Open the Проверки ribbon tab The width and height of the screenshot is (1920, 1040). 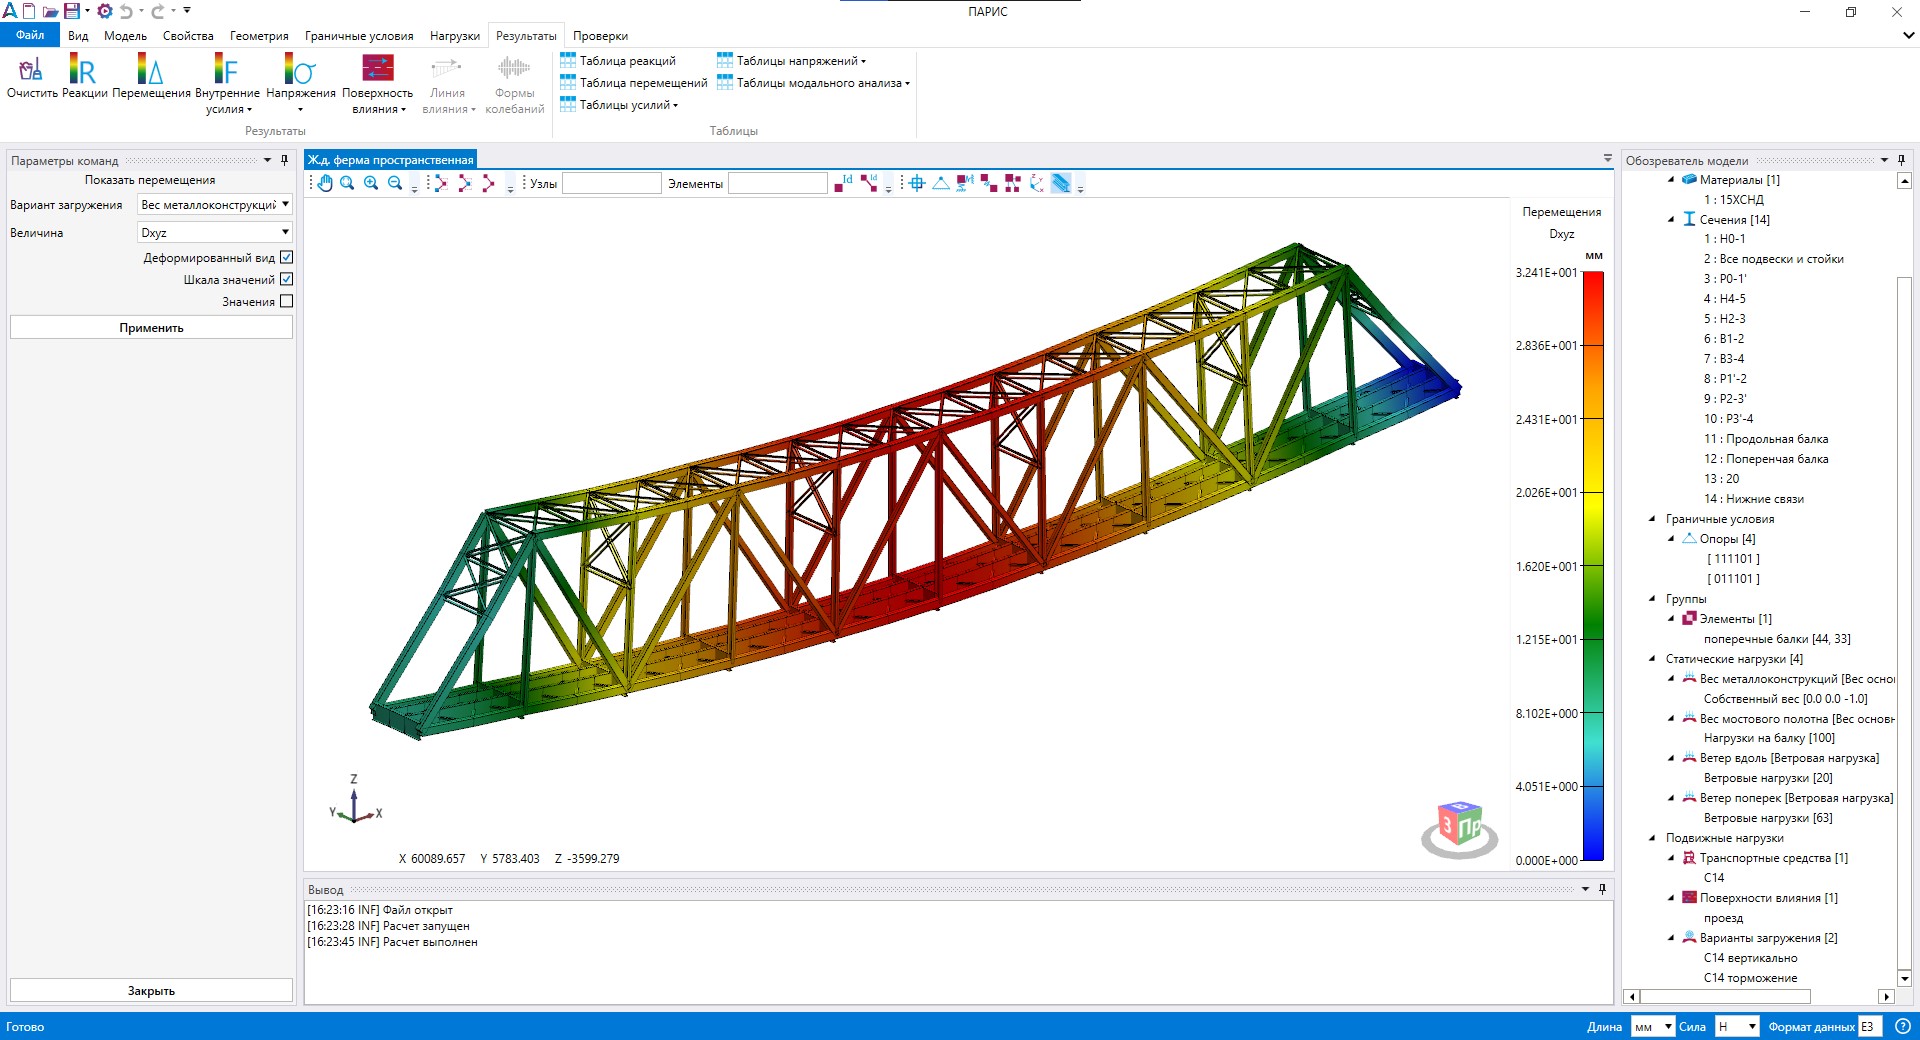(x=600, y=36)
